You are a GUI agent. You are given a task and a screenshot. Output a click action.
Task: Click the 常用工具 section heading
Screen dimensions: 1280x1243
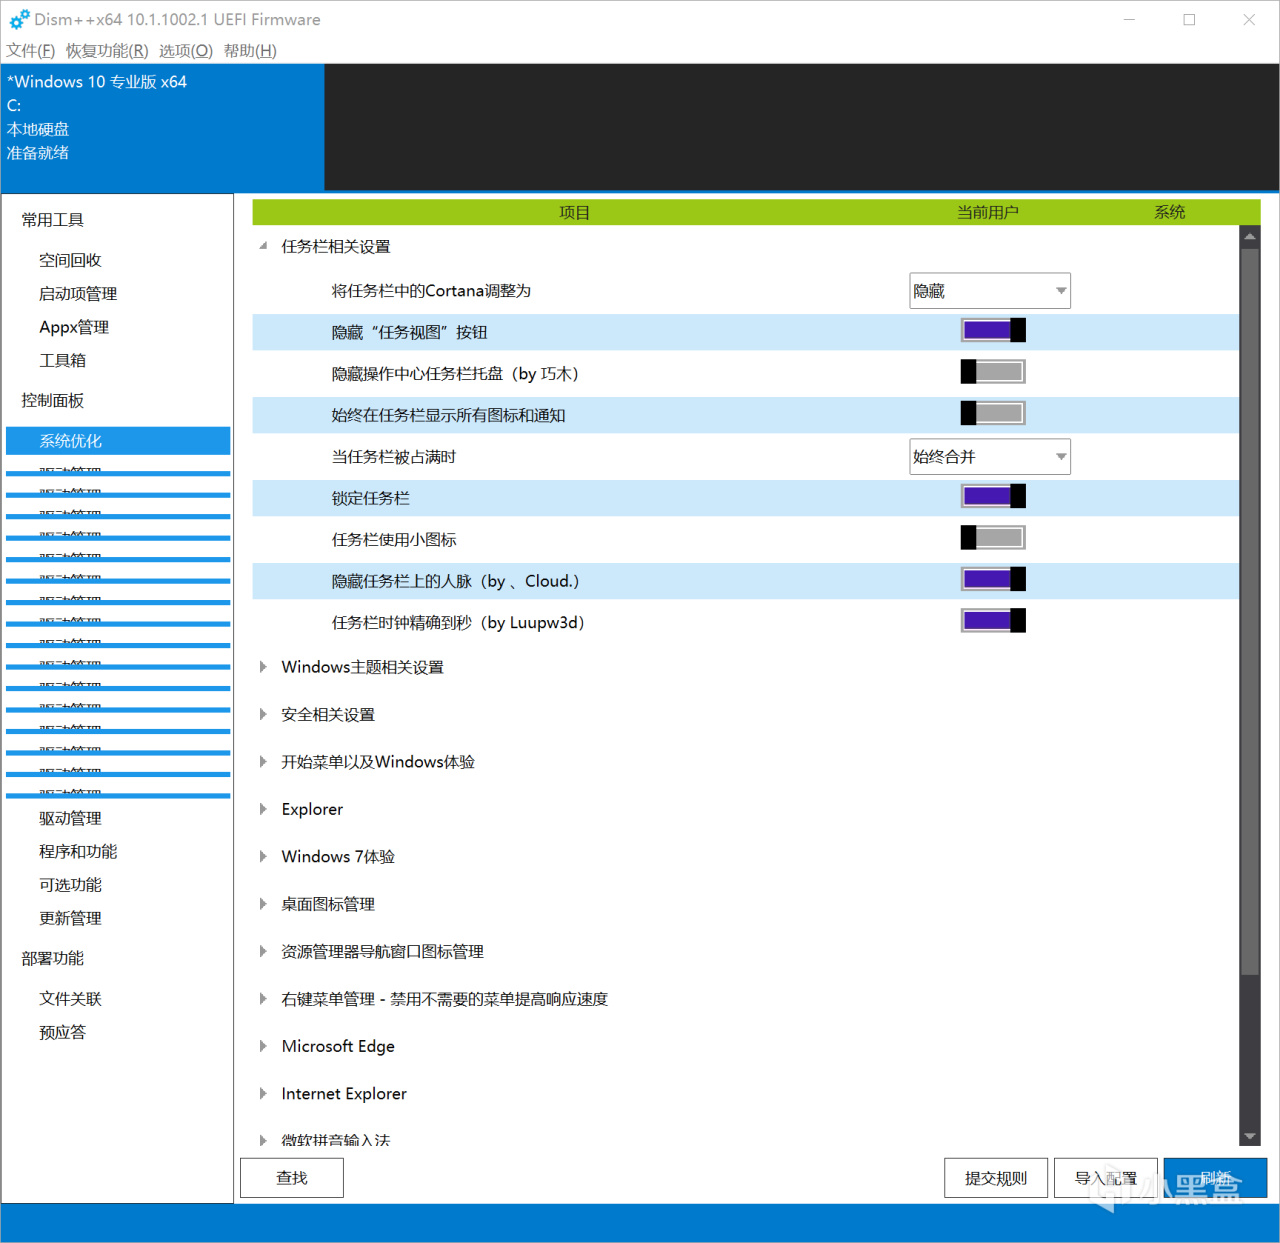coord(53,220)
